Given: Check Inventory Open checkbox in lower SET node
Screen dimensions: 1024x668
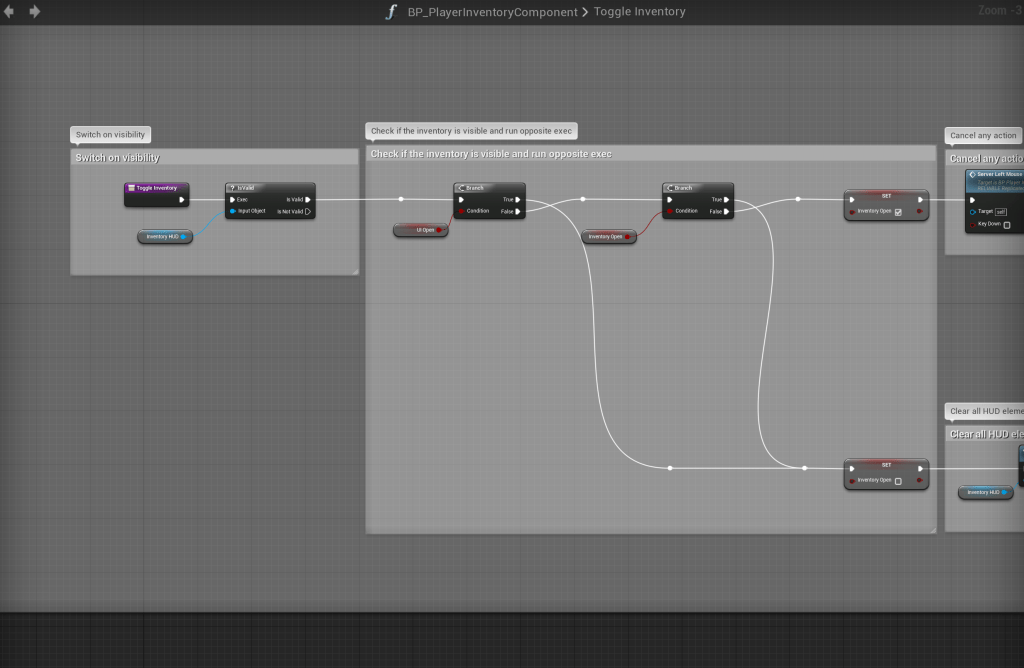Looking at the screenshot, I should click(x=898, y=481).
